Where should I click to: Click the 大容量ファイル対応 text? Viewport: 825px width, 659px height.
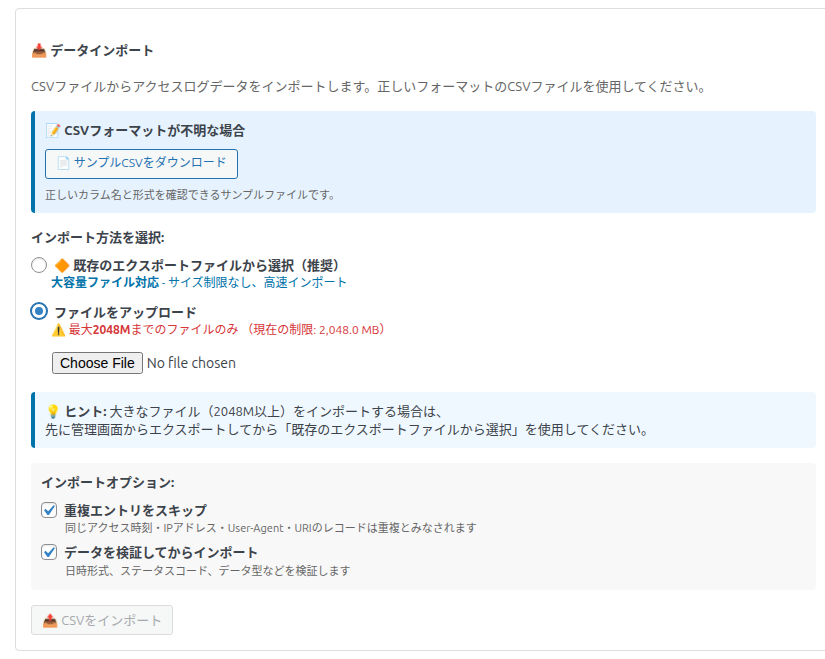click(x=105, y=283)
